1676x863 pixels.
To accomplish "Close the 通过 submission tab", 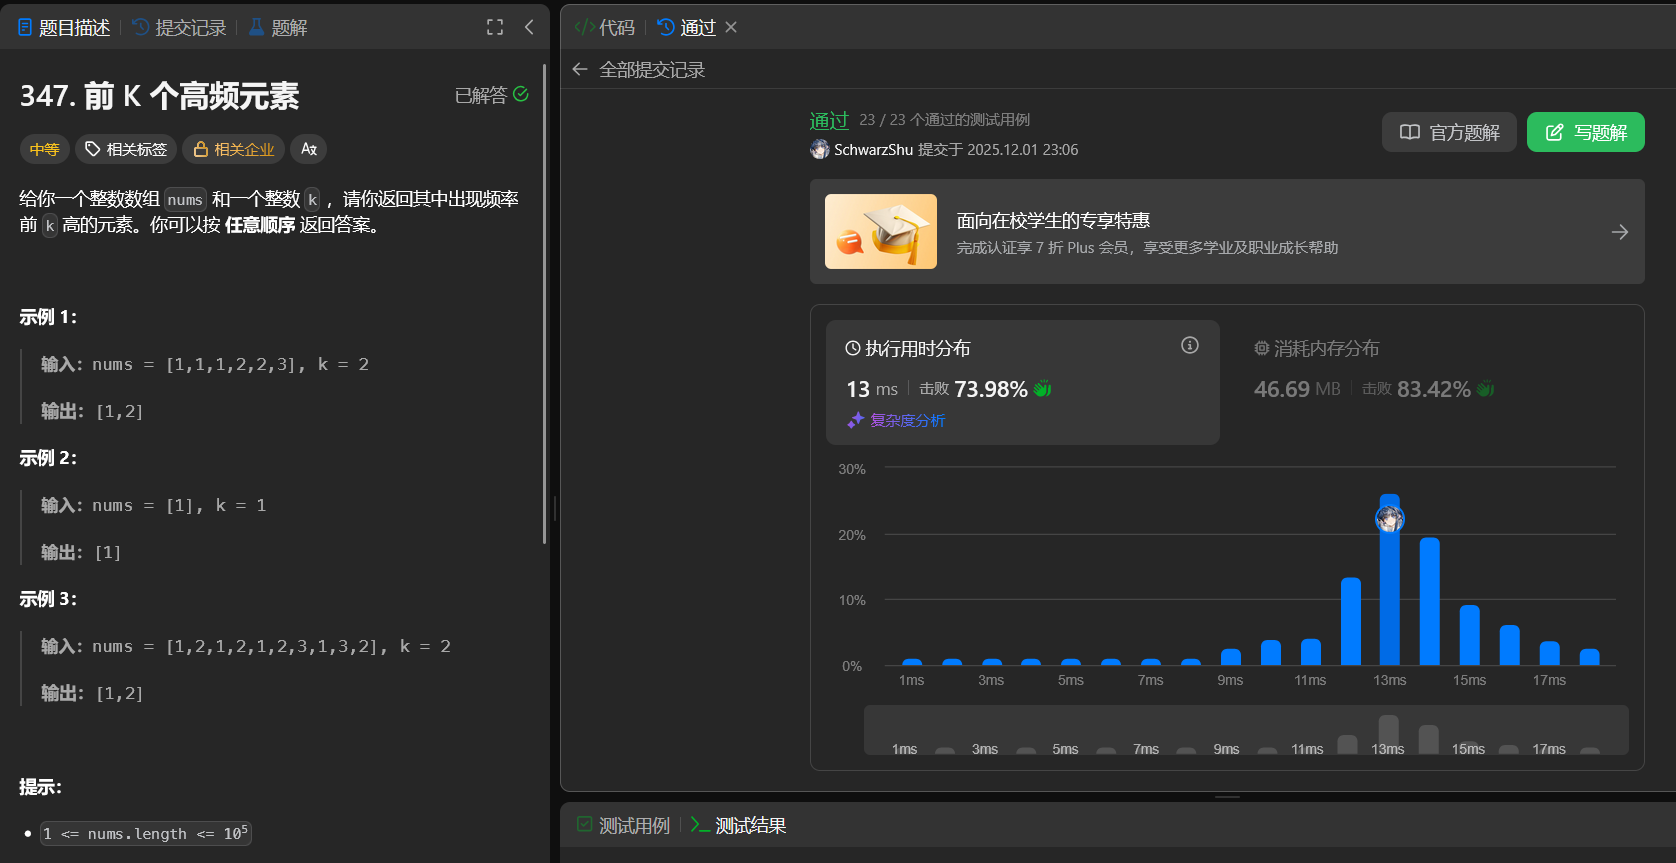I will pyautogui.click(x=731, y=27).
